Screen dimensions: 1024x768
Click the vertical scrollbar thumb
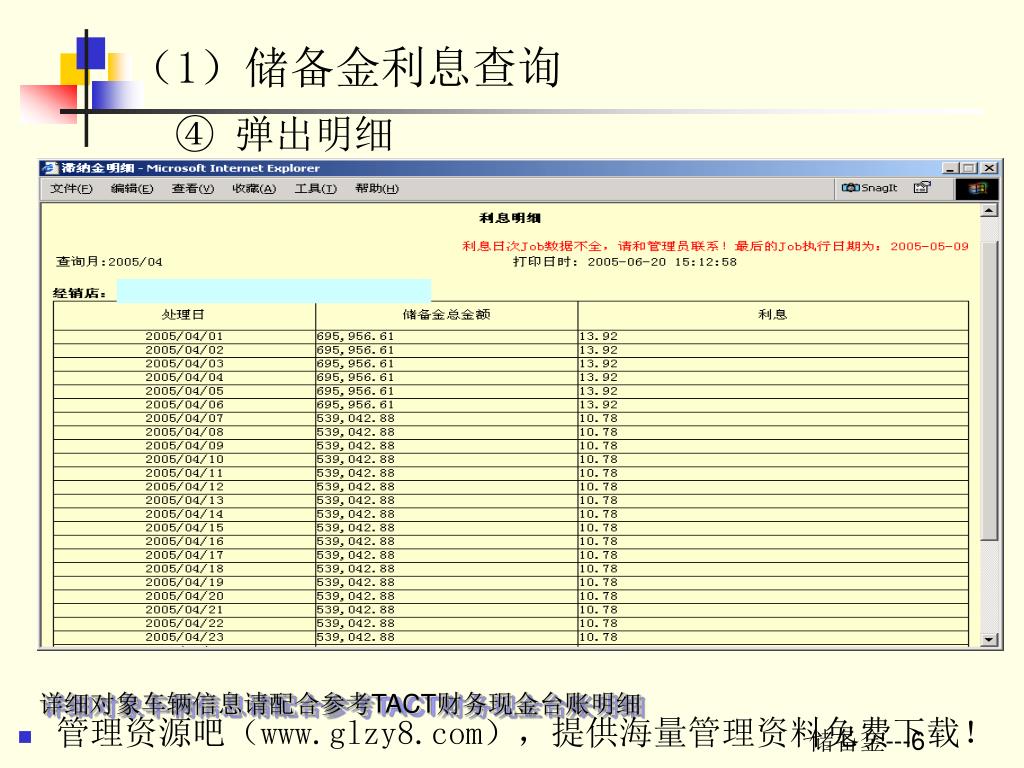(x=990, y=391)
